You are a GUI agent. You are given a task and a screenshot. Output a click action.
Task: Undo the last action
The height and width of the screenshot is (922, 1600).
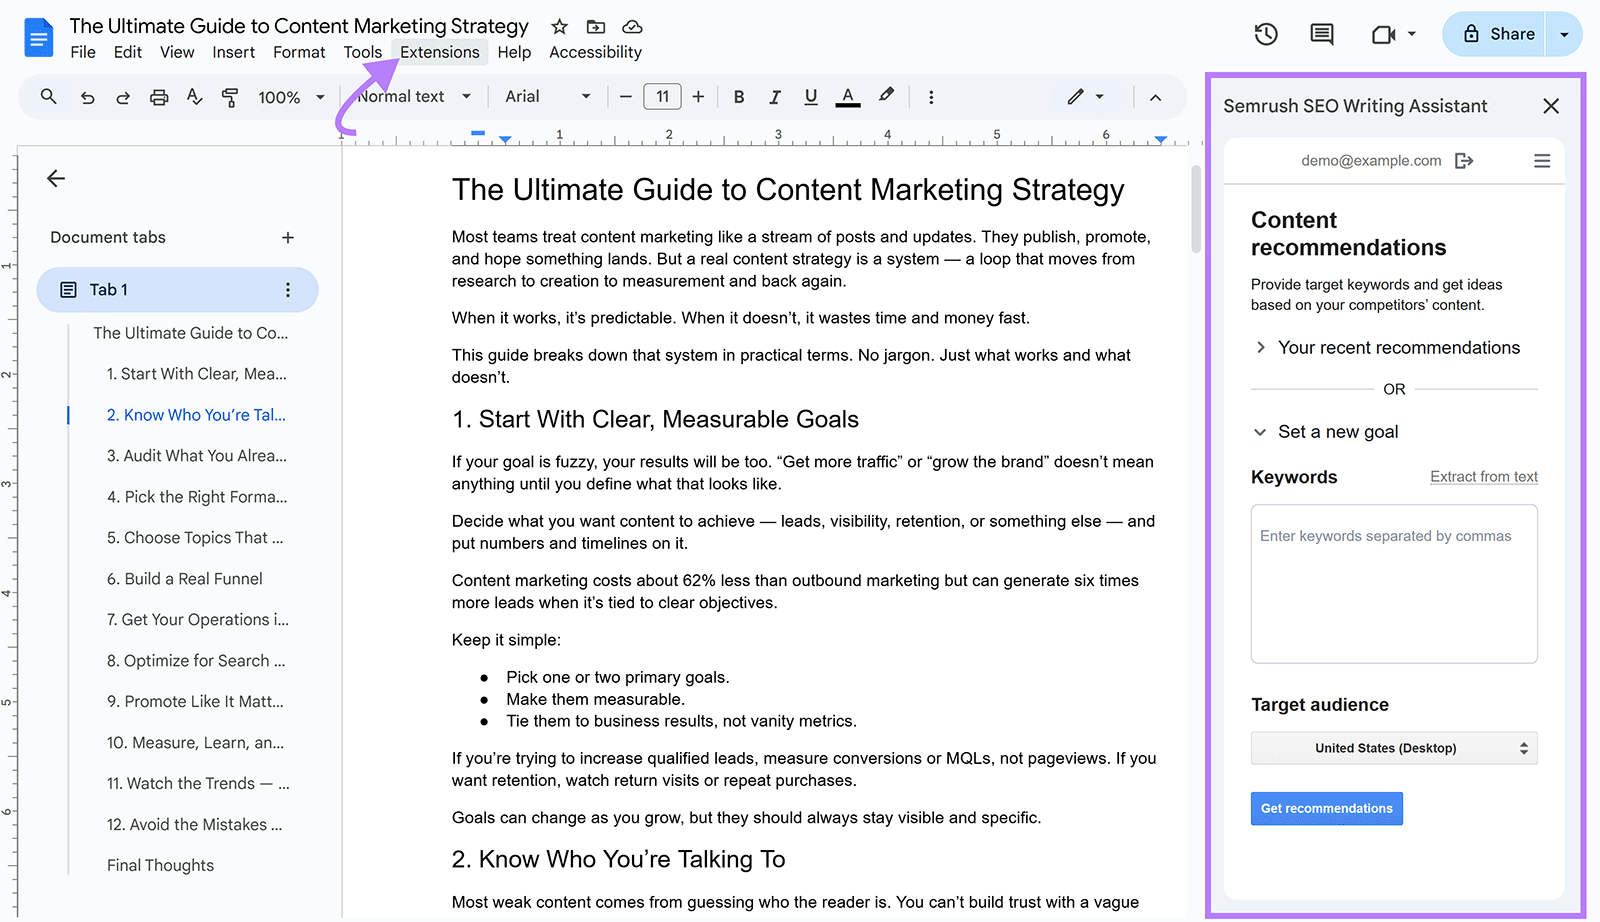point(87,97)
